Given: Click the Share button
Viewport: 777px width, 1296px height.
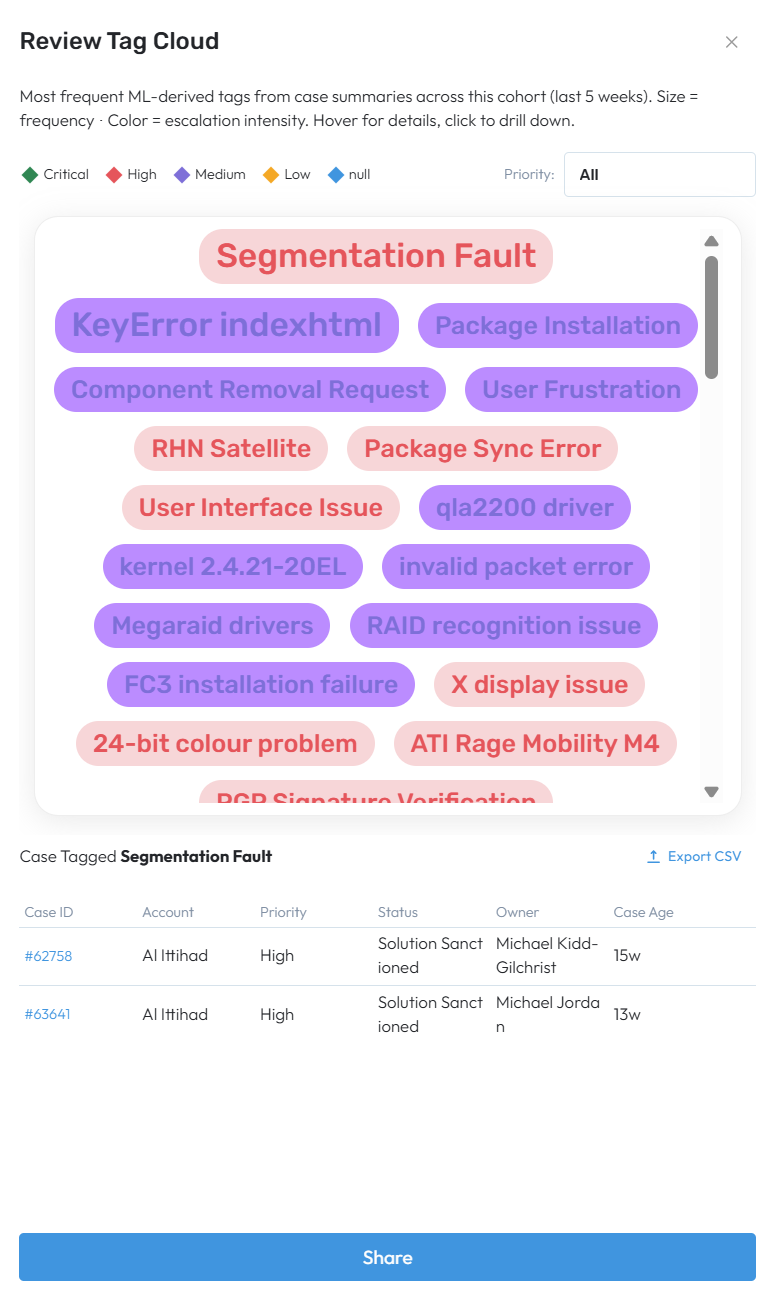Looking at the screenshot, I should tap(388, 1257).
